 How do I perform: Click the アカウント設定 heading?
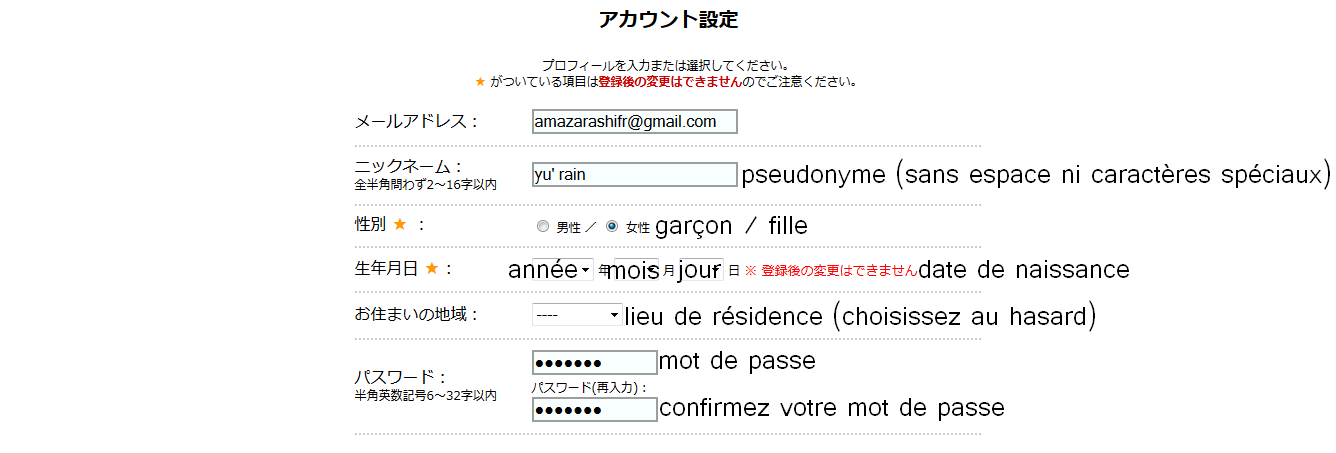point(668,19)
